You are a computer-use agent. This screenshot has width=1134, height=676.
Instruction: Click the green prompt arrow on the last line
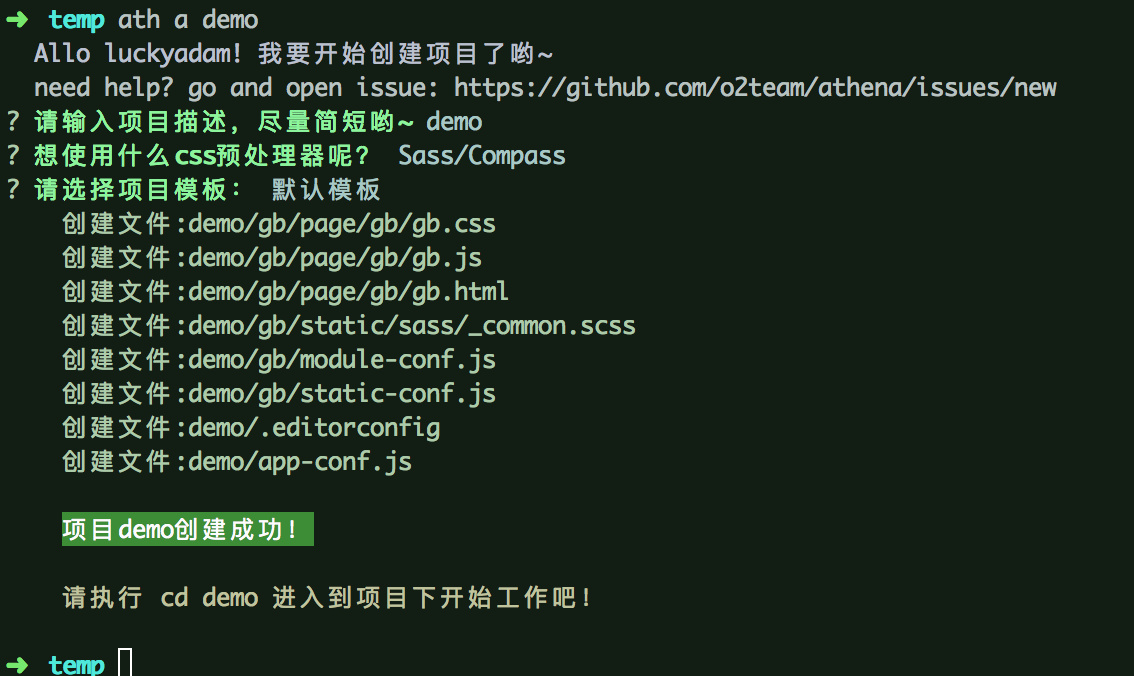click(18, 665)
